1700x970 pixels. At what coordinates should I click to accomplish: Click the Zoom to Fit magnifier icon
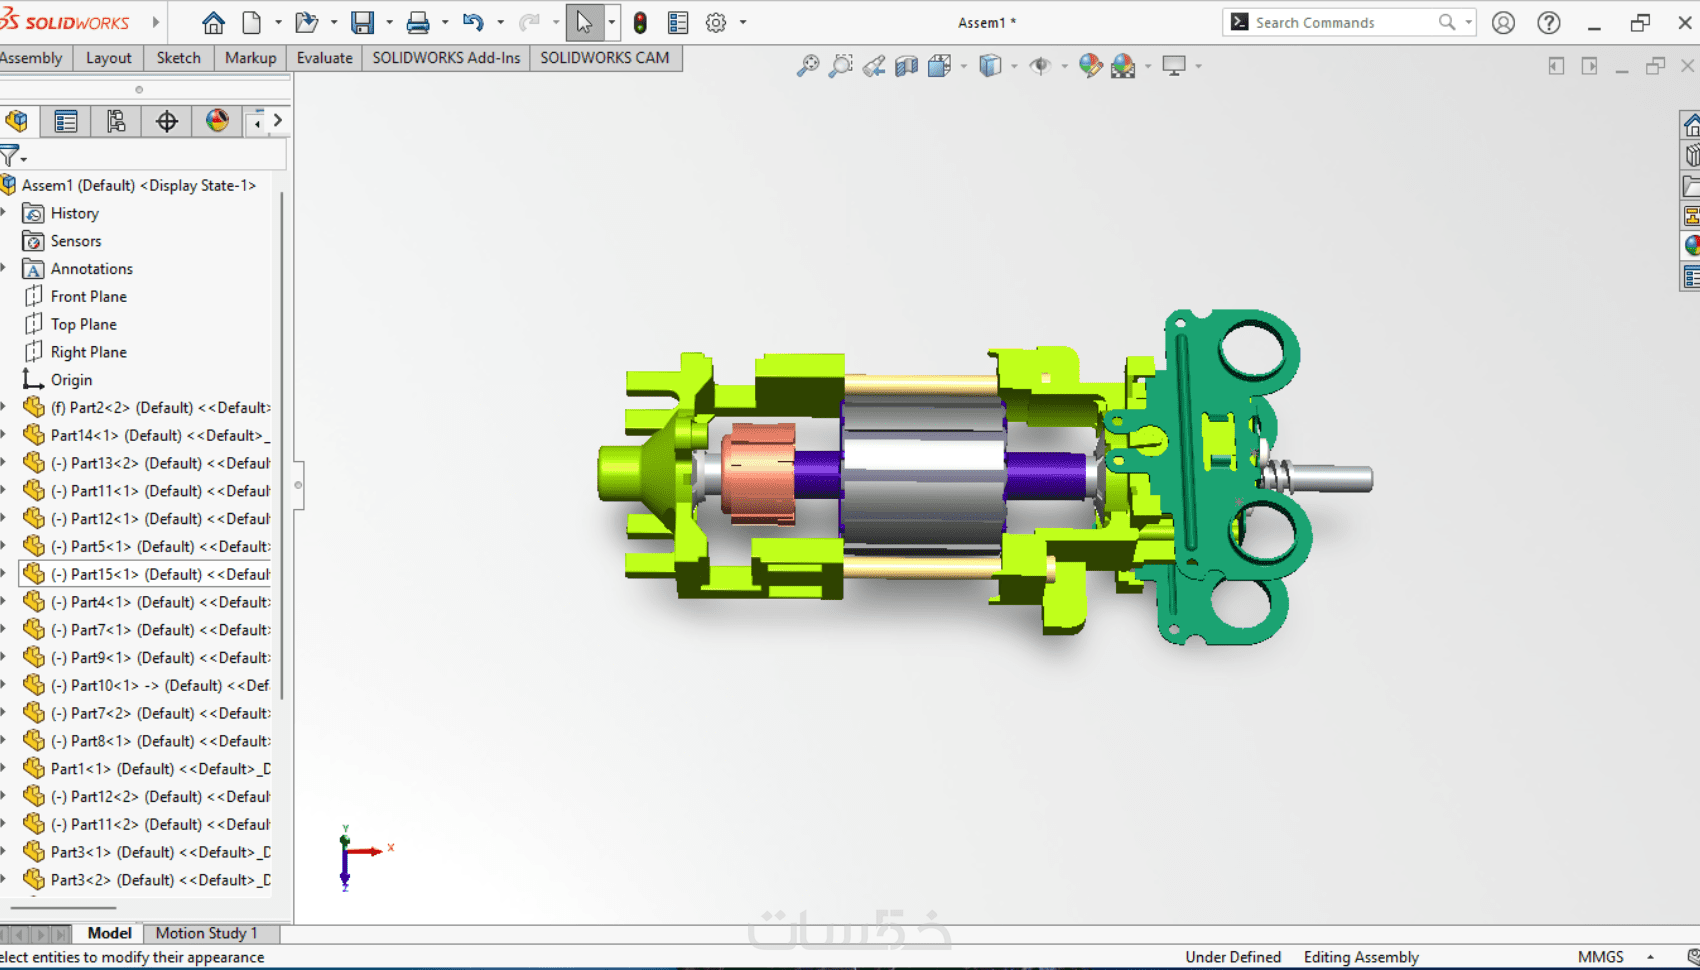click(x=807, y=66)
